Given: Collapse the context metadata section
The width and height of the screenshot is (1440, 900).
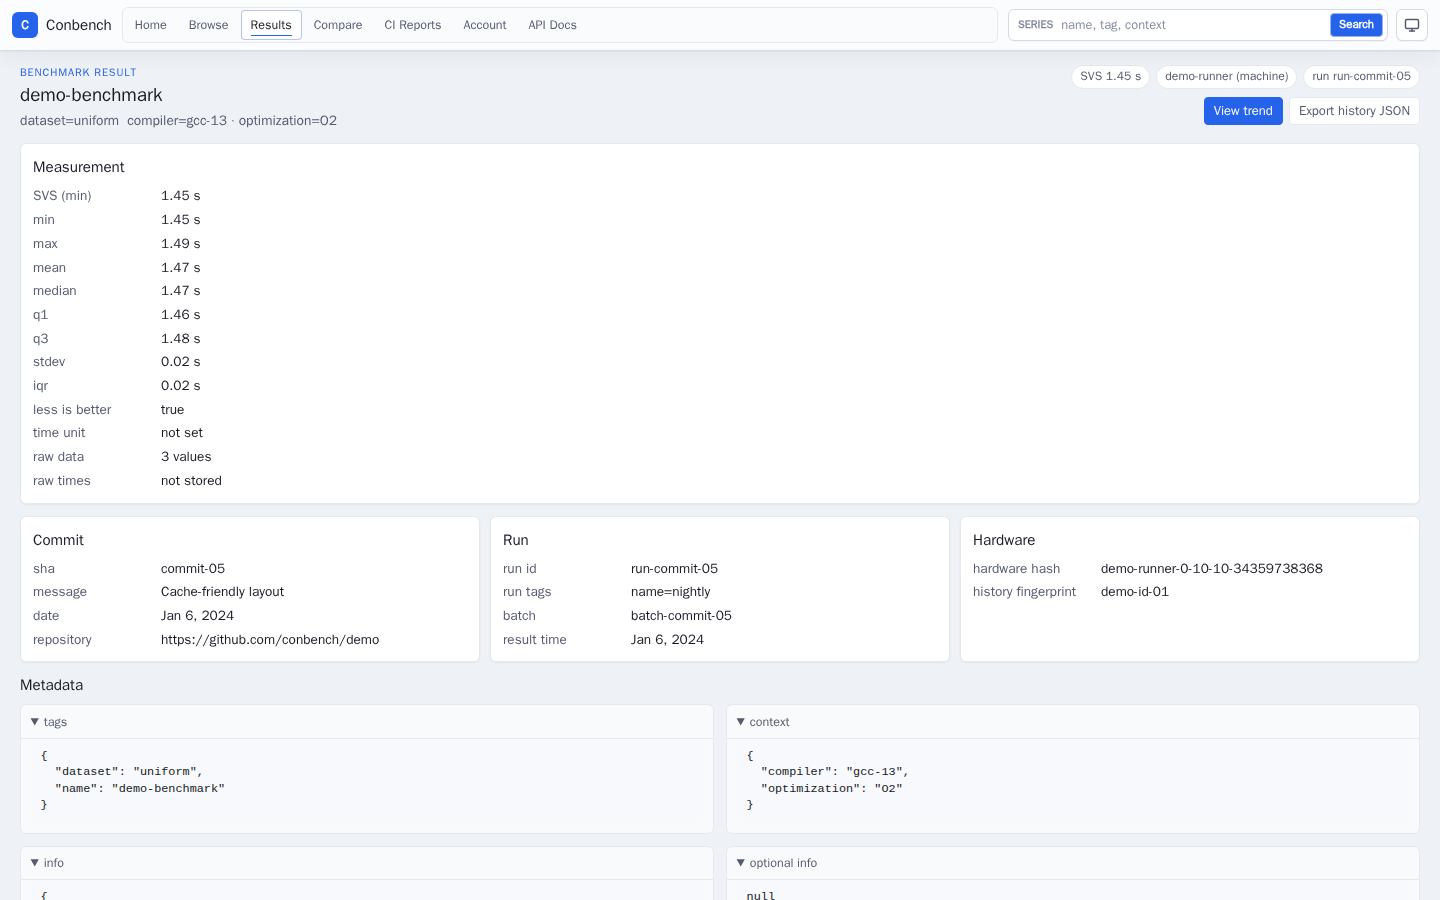Looking at the screenshot, I should pos(1073,722).
